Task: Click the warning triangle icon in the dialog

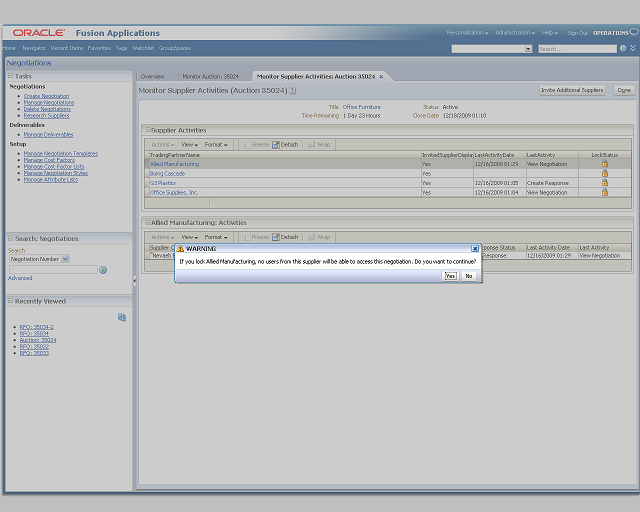Action: (180, 248)
